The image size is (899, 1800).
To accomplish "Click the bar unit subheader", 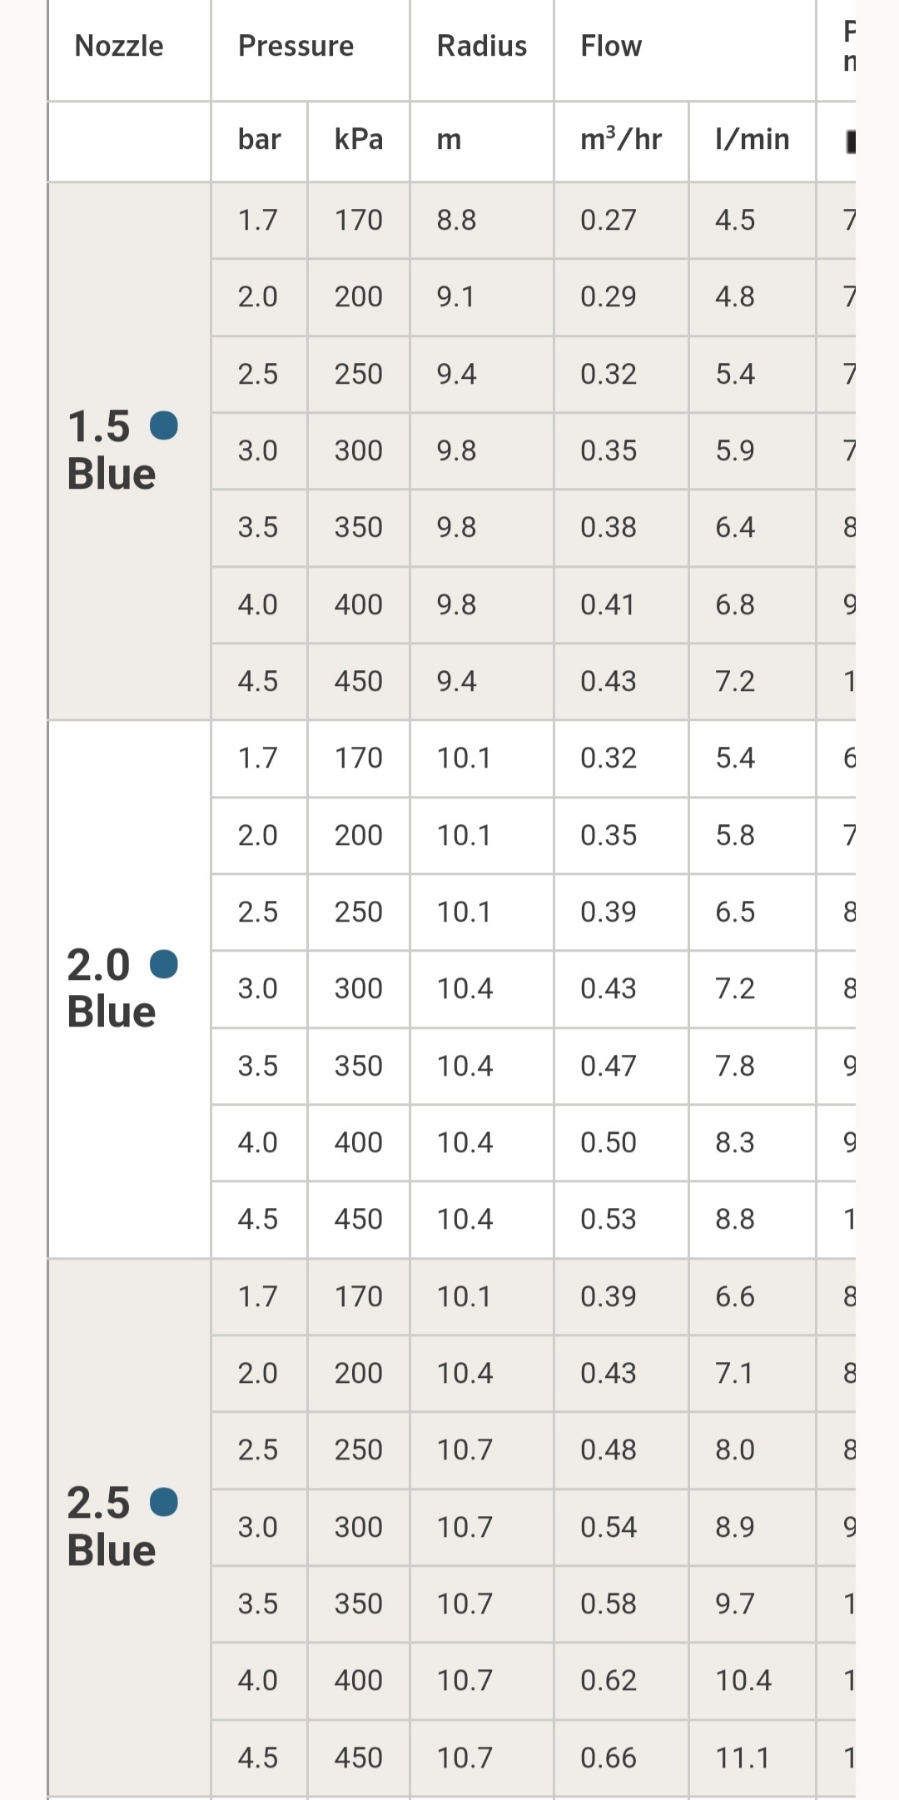I will pos(259,139).
